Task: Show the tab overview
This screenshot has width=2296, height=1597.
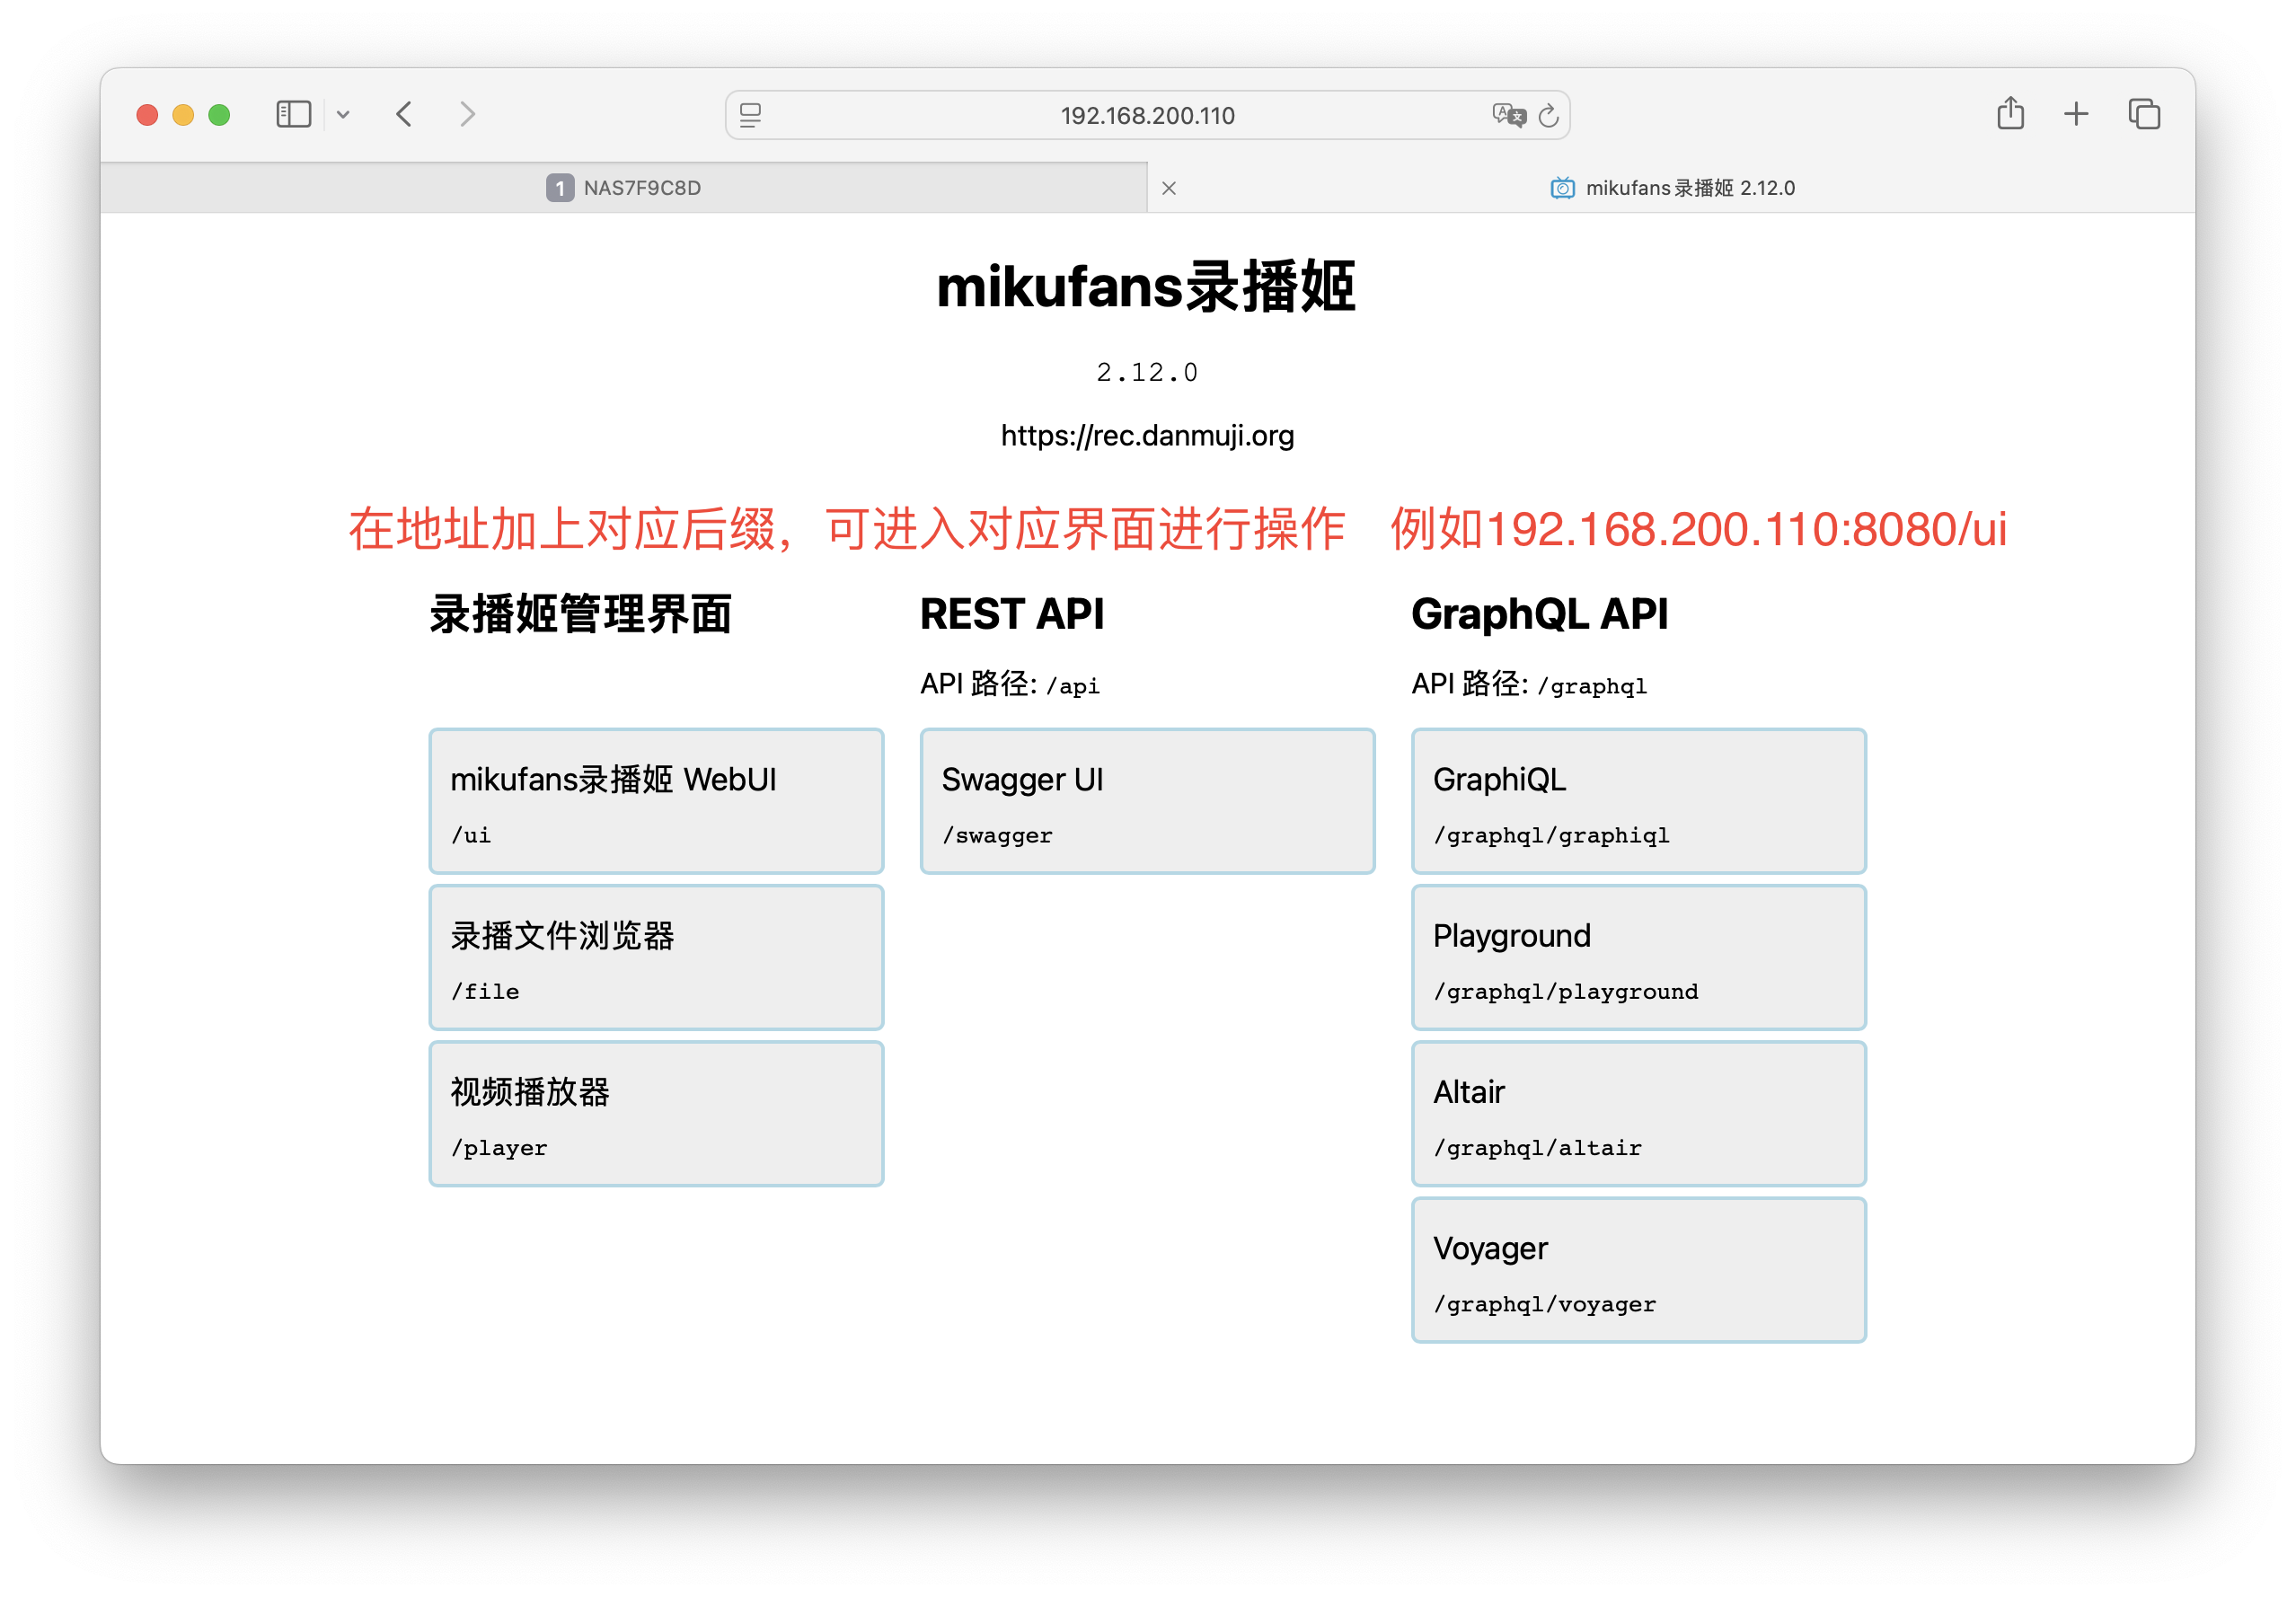Action: (x=2144, y=114)
